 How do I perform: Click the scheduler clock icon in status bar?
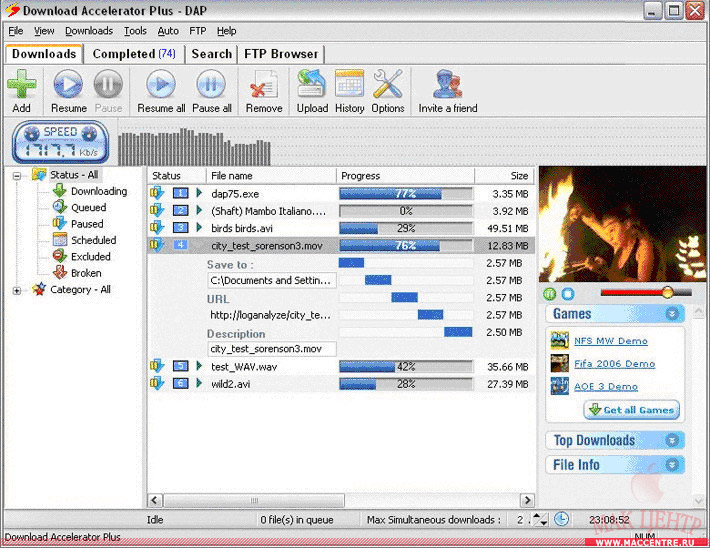pos(561,519)
